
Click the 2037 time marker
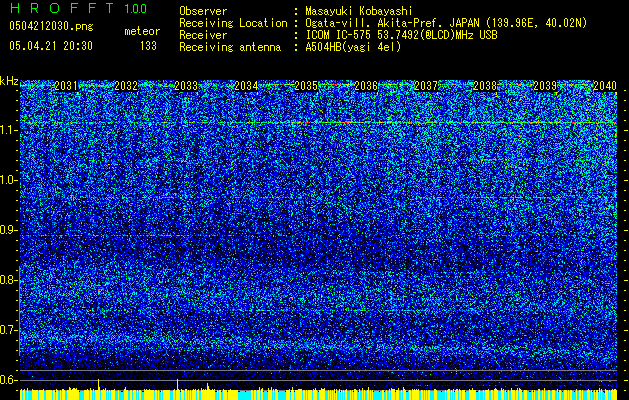coord(426,86)
